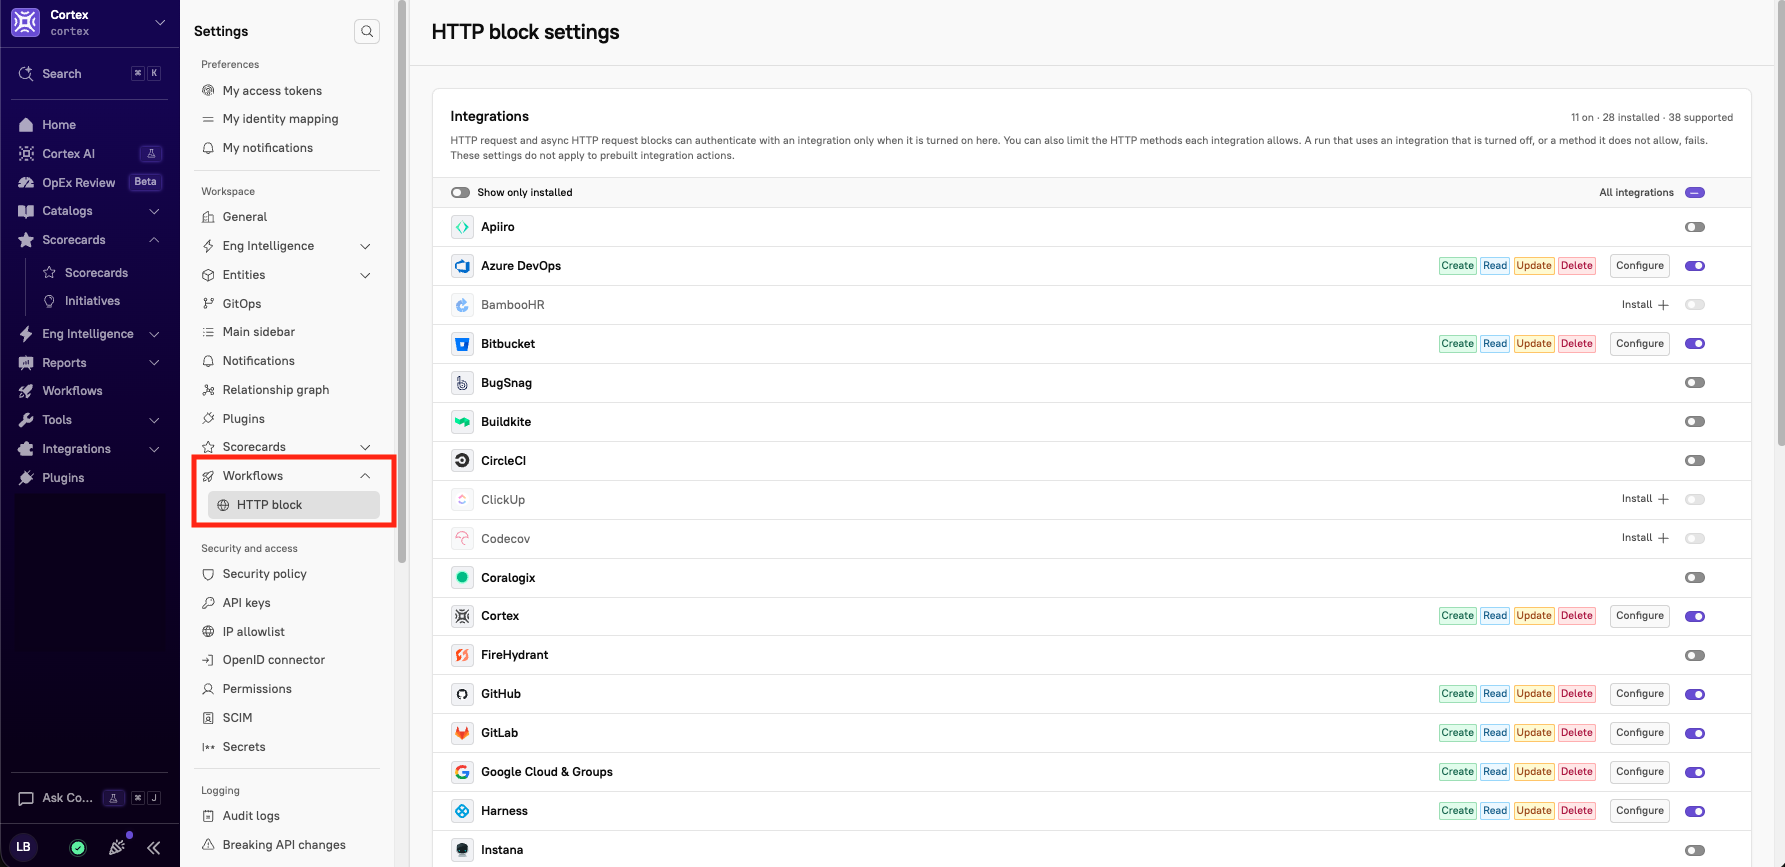The width and height of the screenshot is (1785, 867).
Task: Click the settings search magnifier icon
Action: coord(367,31)
